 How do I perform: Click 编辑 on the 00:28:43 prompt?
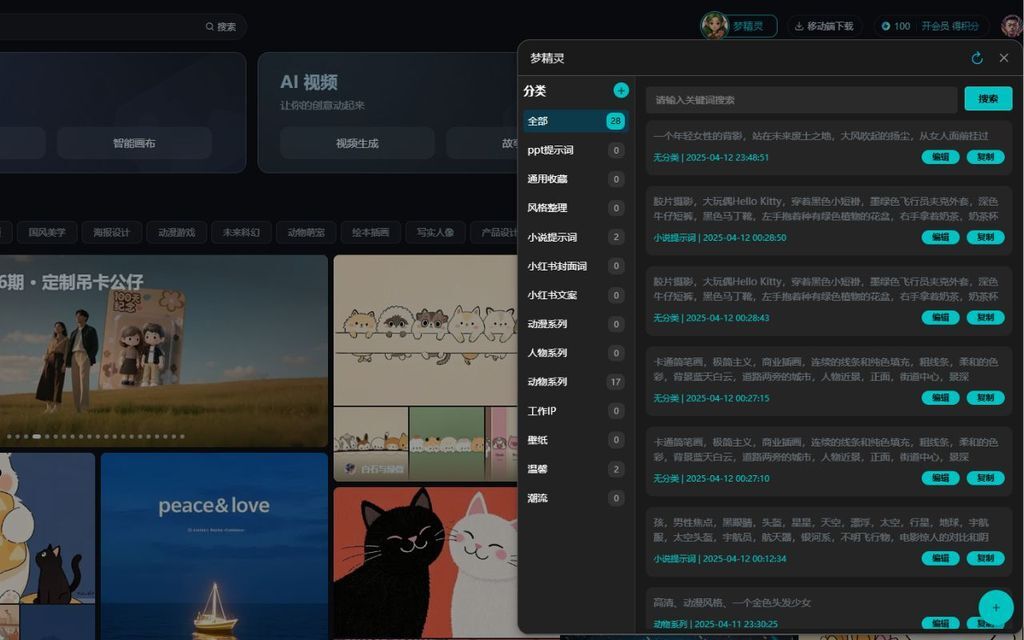click(940, 317)
